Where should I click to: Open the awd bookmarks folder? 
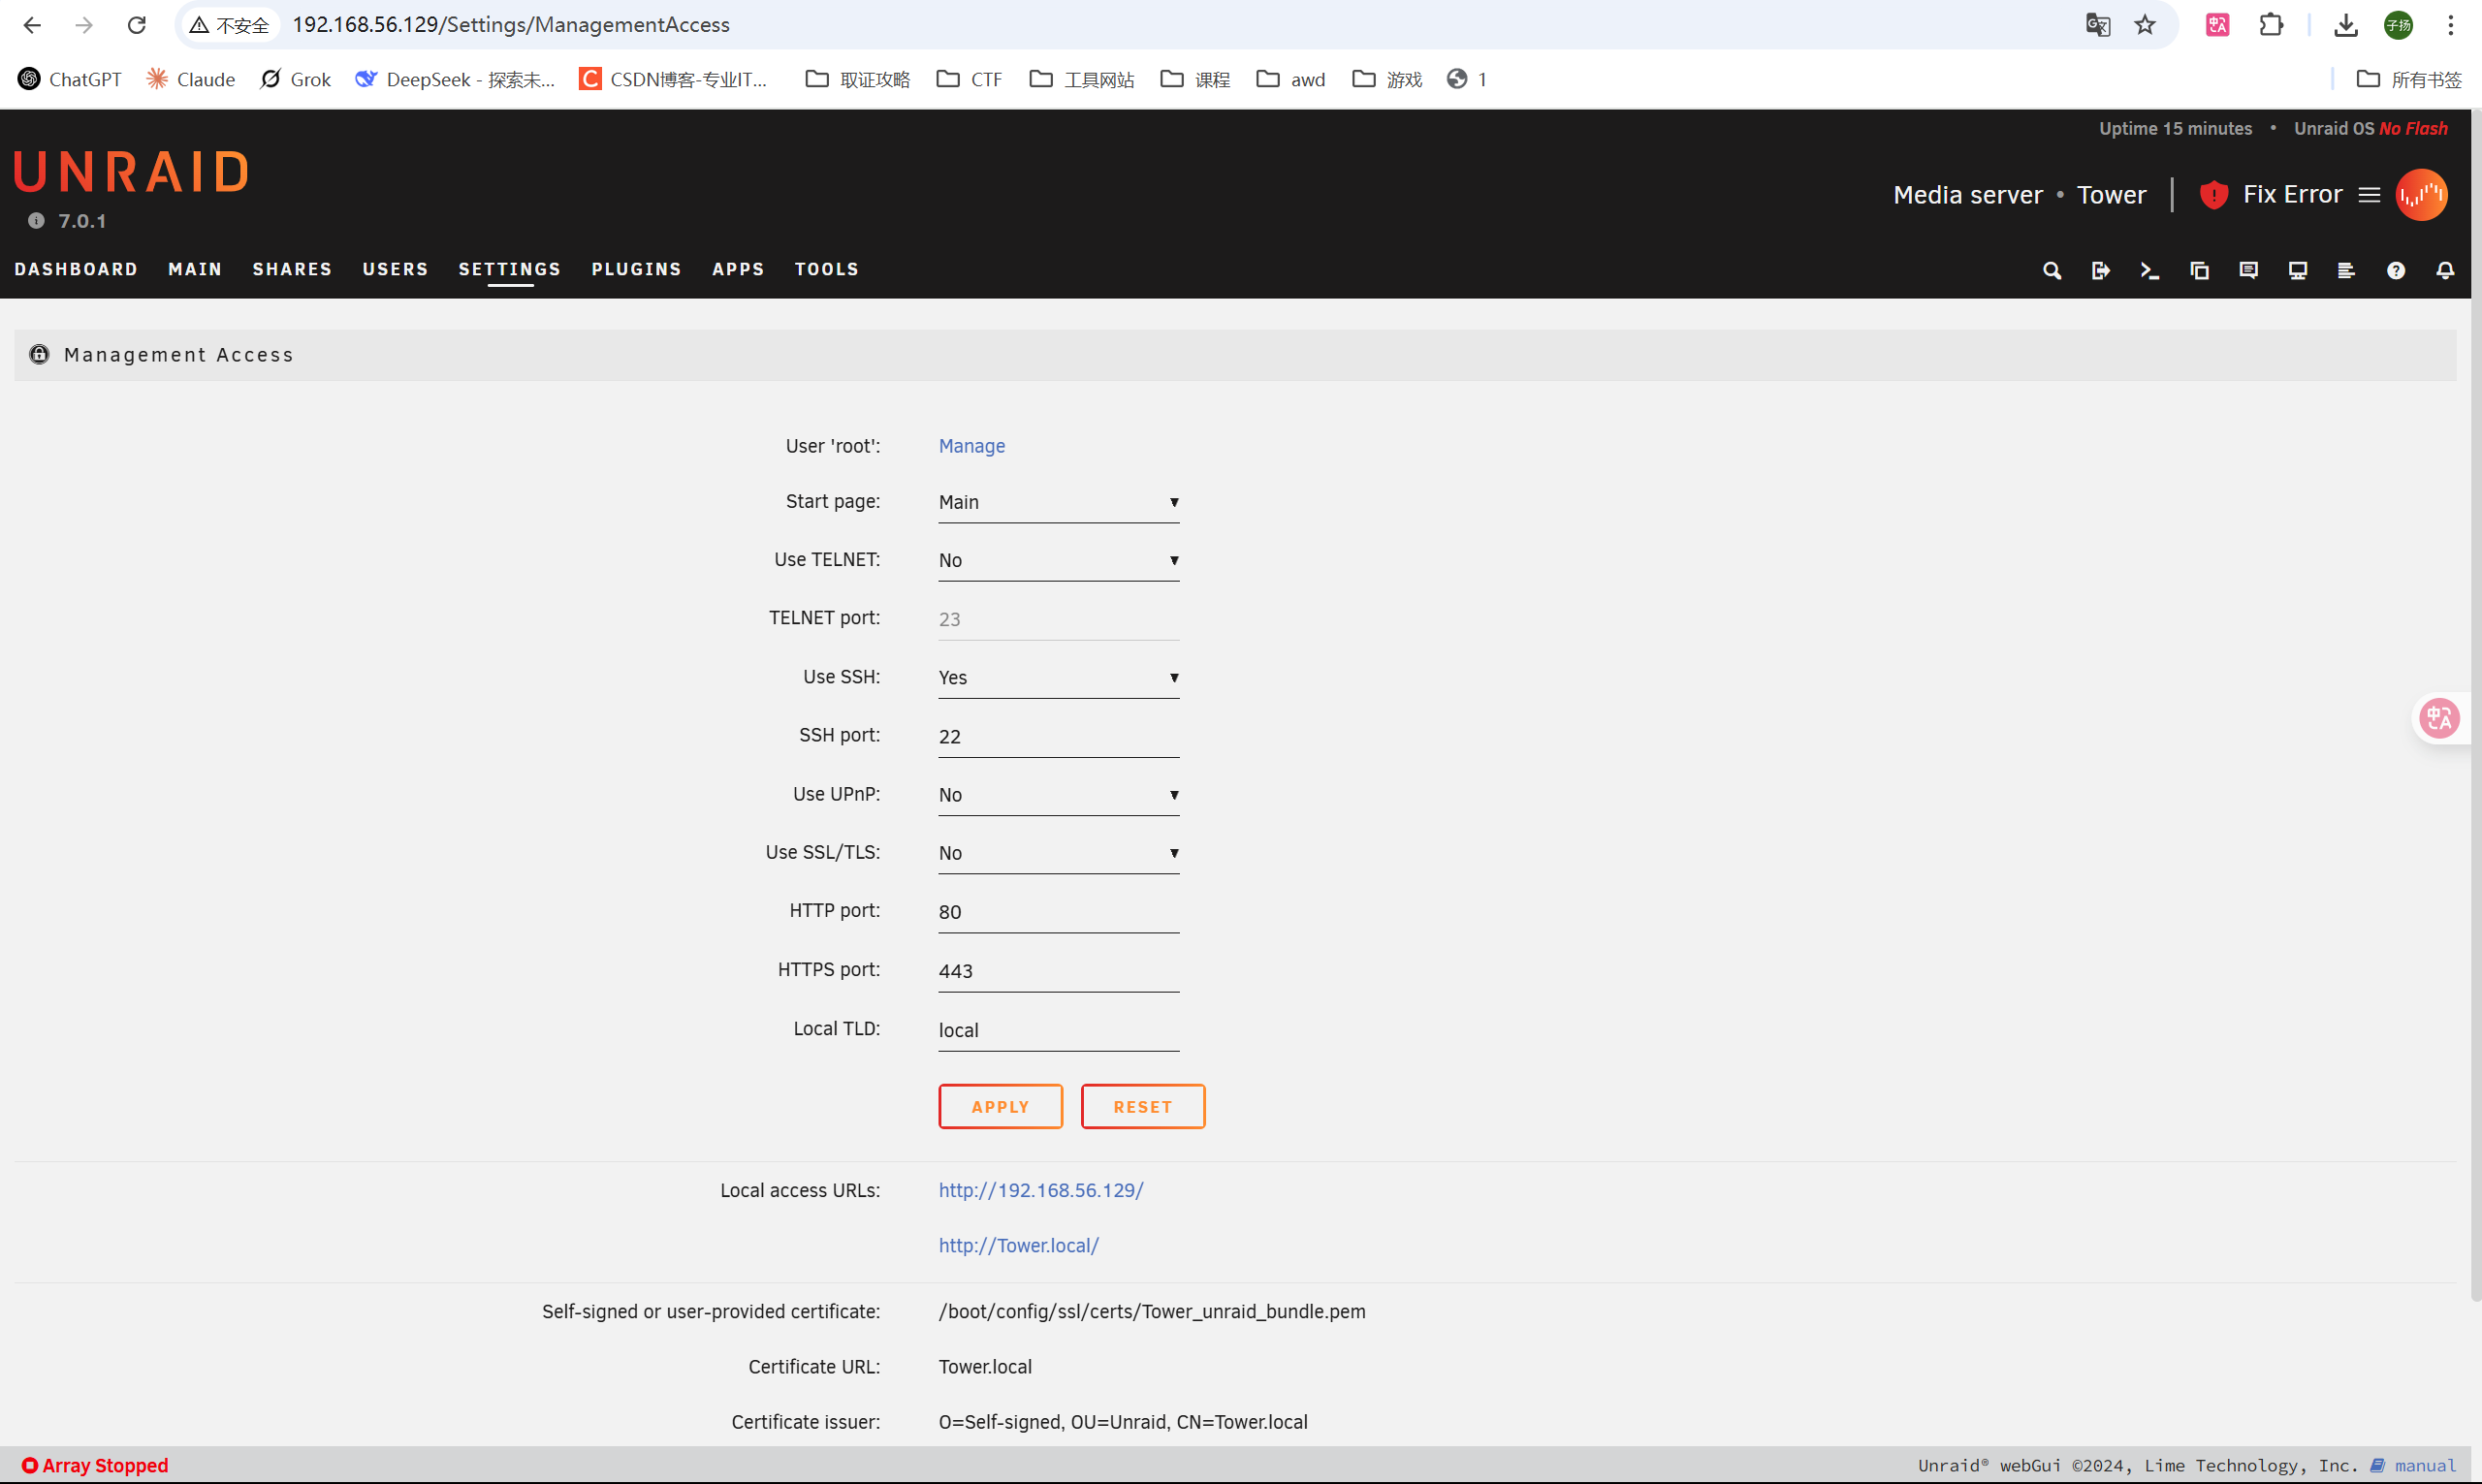coord(1290,79)
